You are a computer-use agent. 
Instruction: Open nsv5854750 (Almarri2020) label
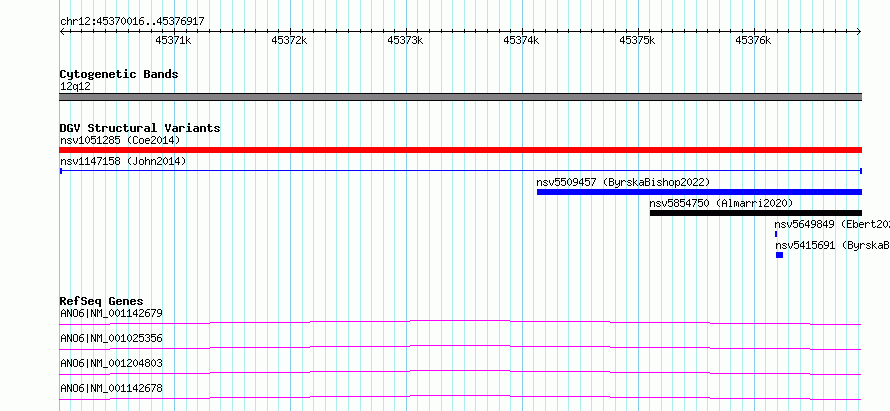(x=721, y=203)
